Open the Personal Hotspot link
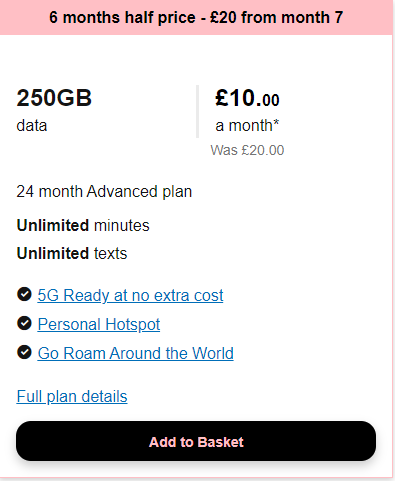This screenshot has width=395, height=481. pyautogui.click(x=99, y=324)
